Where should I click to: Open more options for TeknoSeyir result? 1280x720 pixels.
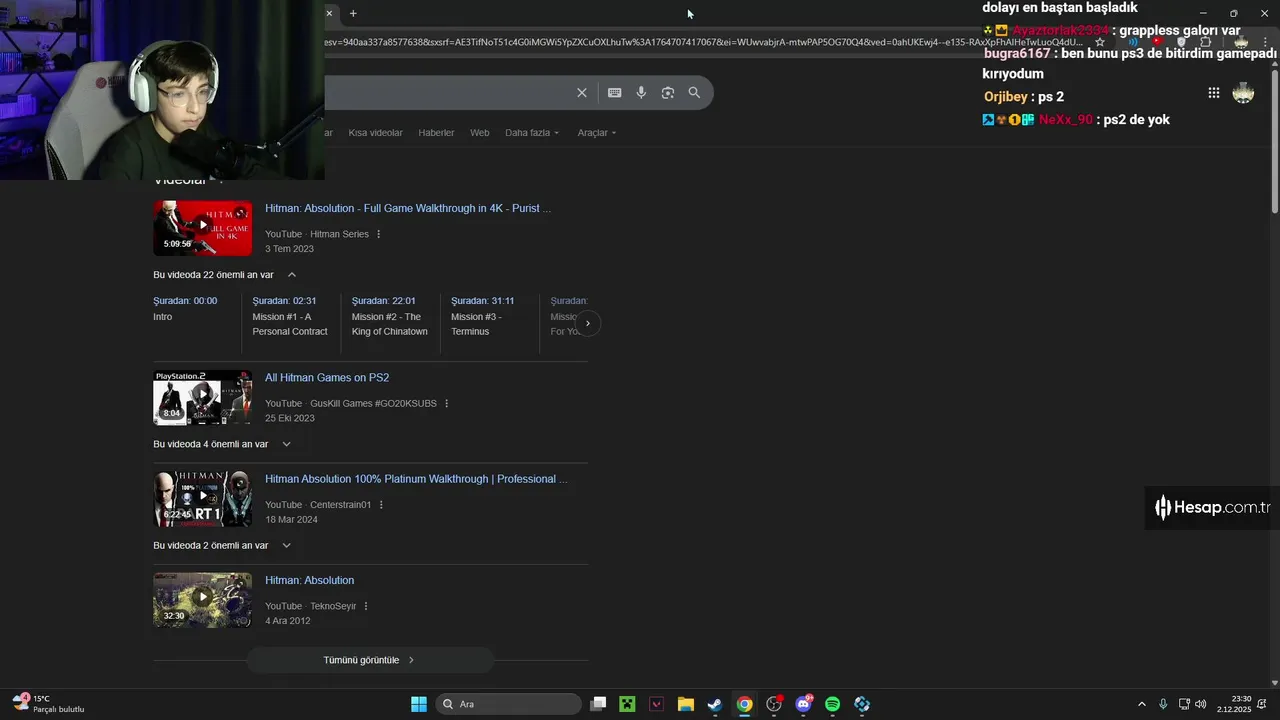pos(365,606)
